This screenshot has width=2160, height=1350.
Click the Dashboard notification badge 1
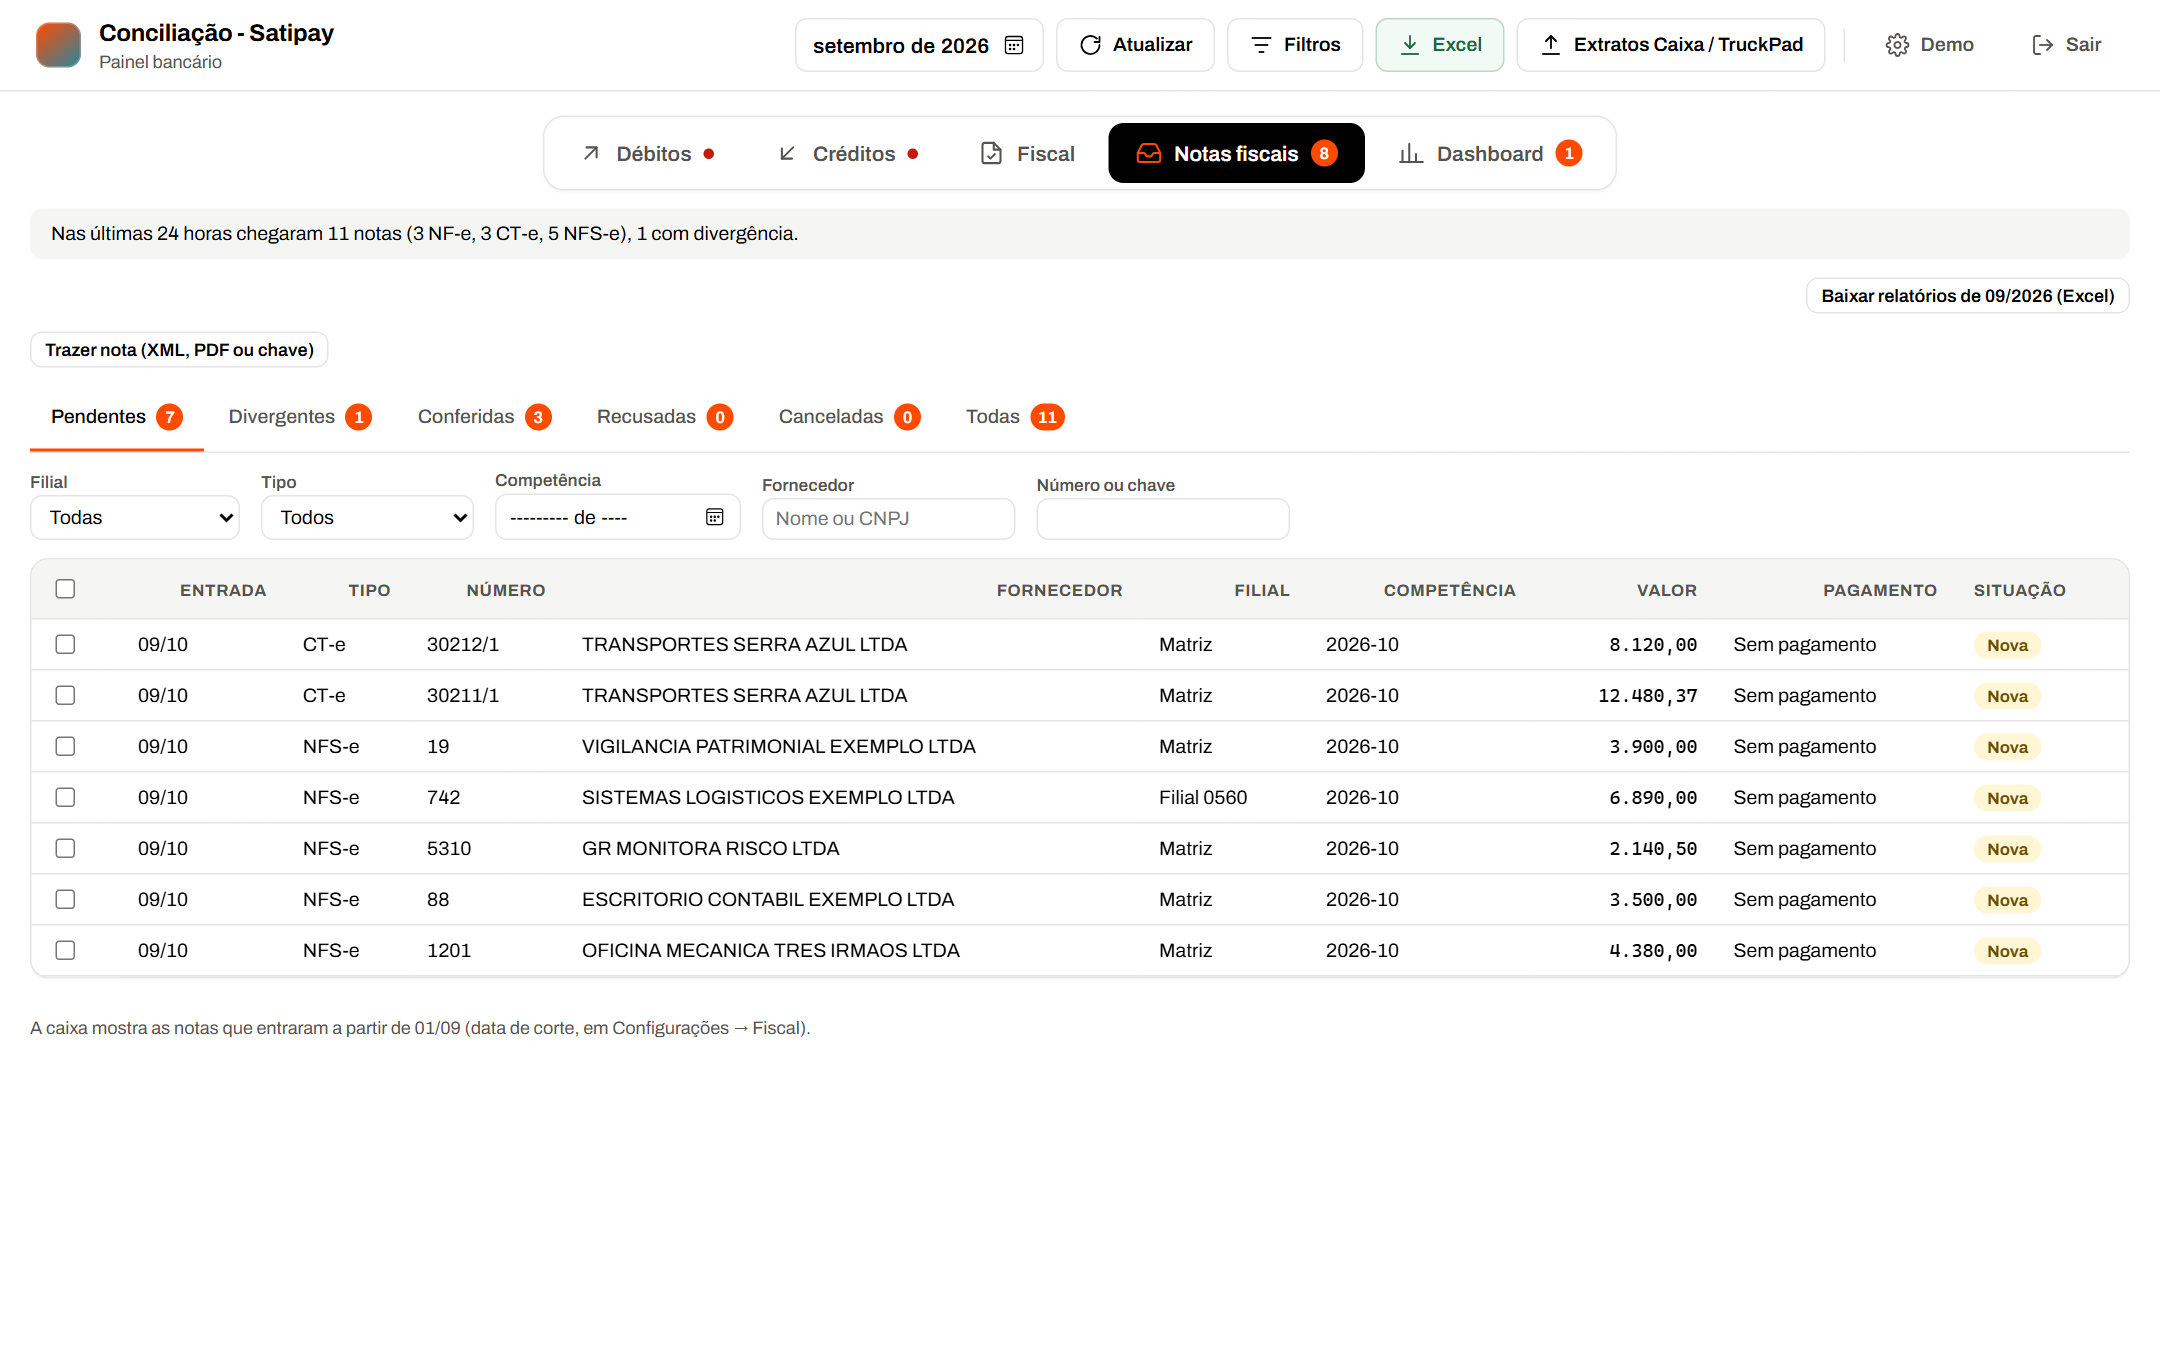[x=1569, y=153]
